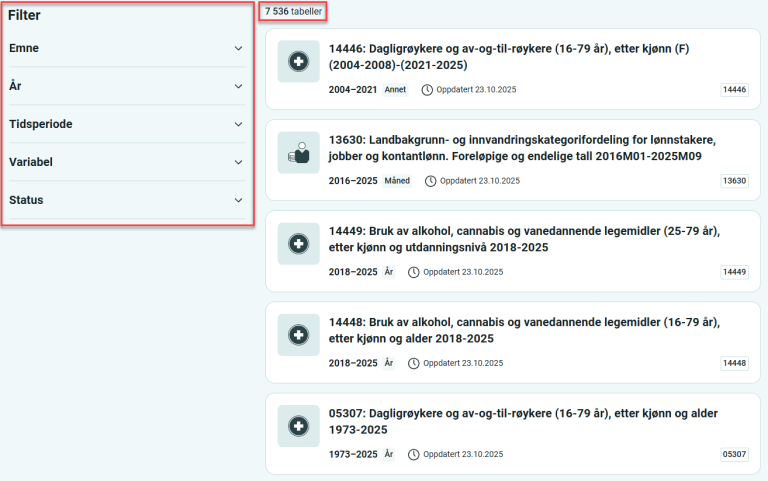Image resolution: width=768 pixels, height=481 pixels.
Task: Expand the År filter section
Action: pyautogui.click(x=127, y=86)
